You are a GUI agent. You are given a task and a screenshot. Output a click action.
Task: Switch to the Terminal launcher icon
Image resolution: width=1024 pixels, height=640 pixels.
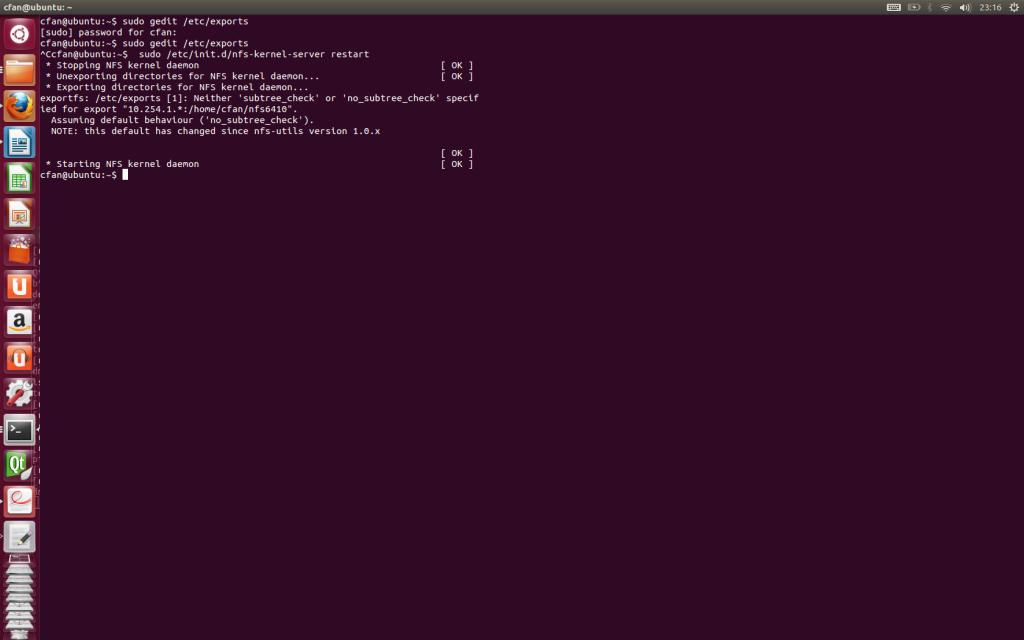(20, 430)
